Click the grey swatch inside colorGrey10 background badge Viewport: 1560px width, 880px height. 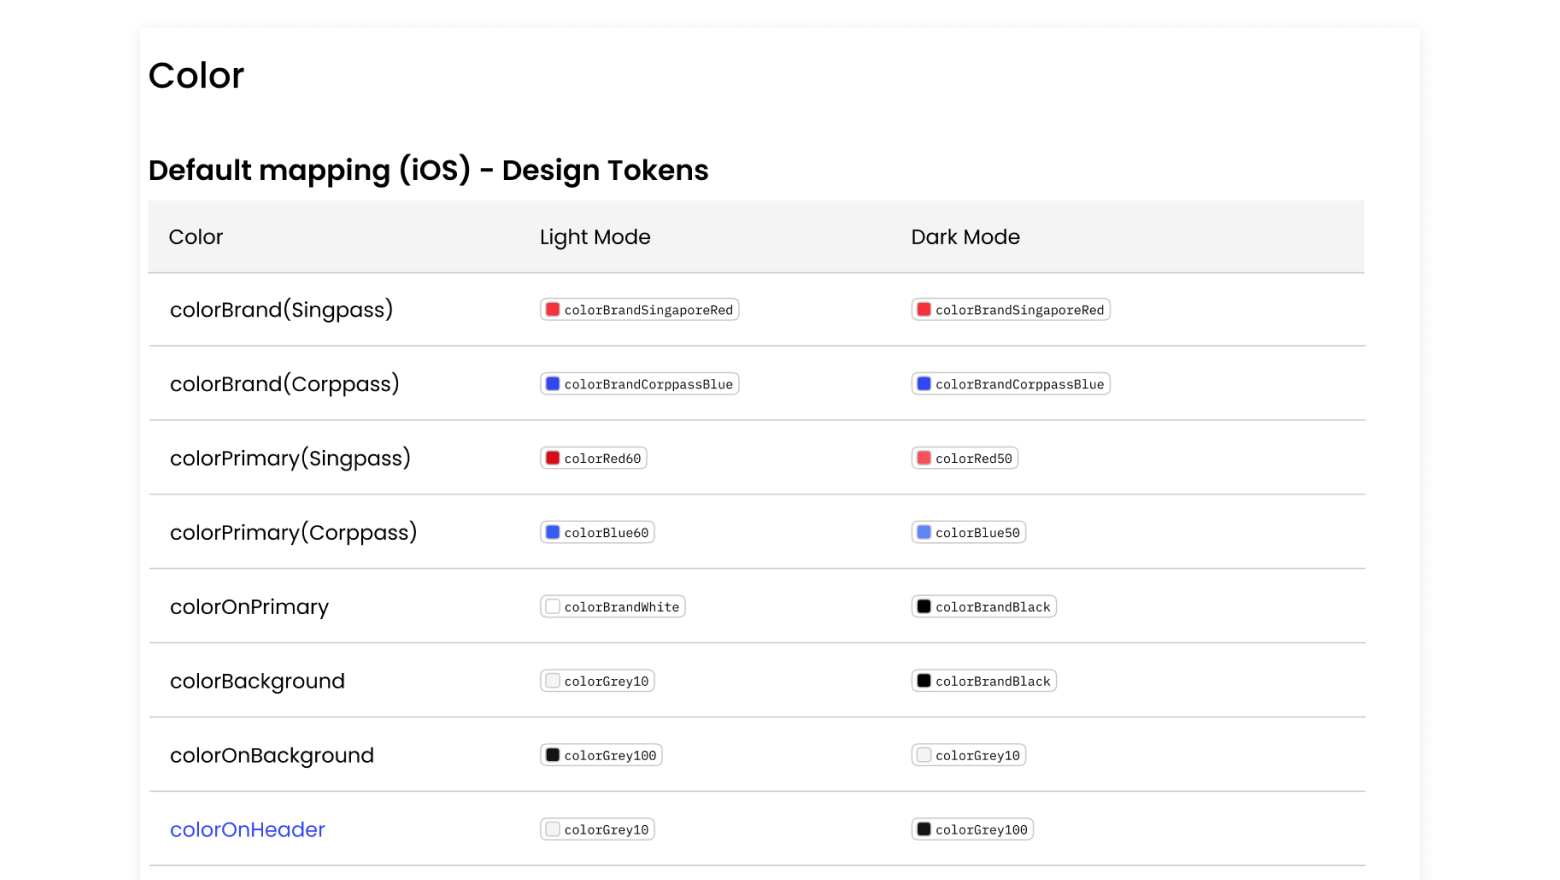552,680
